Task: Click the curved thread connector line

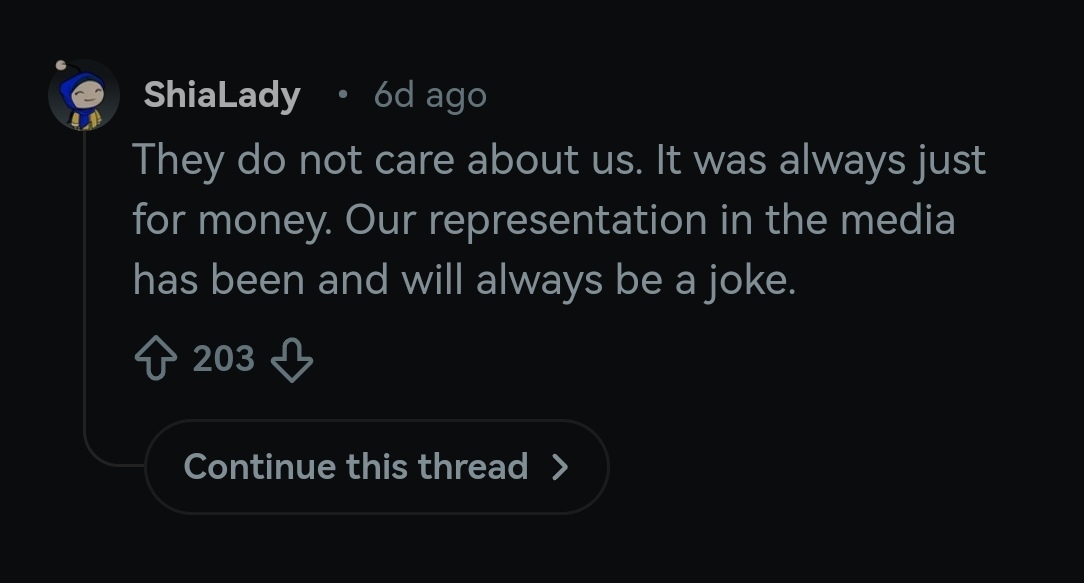Action: point(100,458)
